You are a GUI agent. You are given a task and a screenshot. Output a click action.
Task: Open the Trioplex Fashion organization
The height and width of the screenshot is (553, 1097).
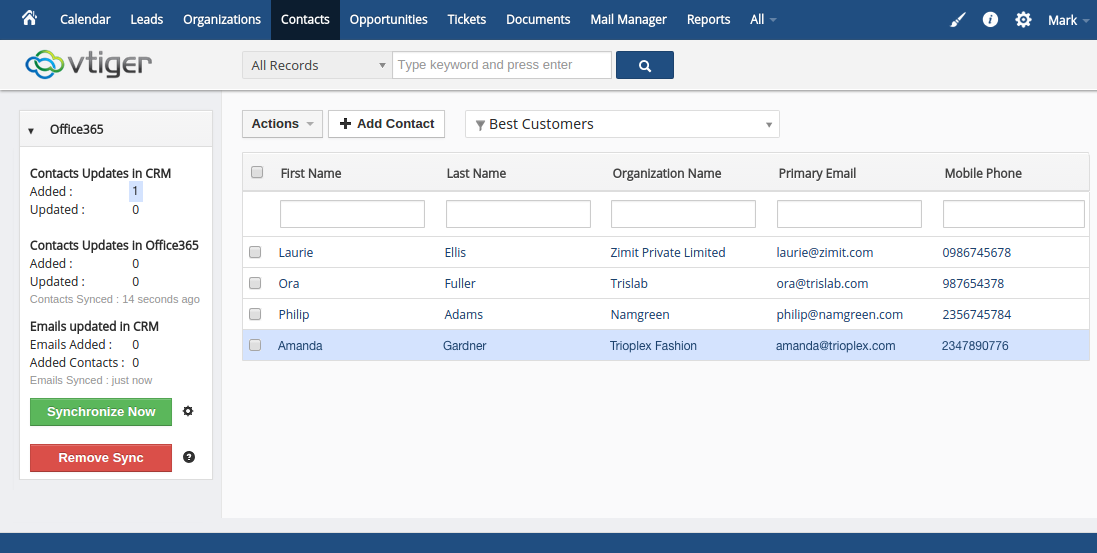(653, 345)
